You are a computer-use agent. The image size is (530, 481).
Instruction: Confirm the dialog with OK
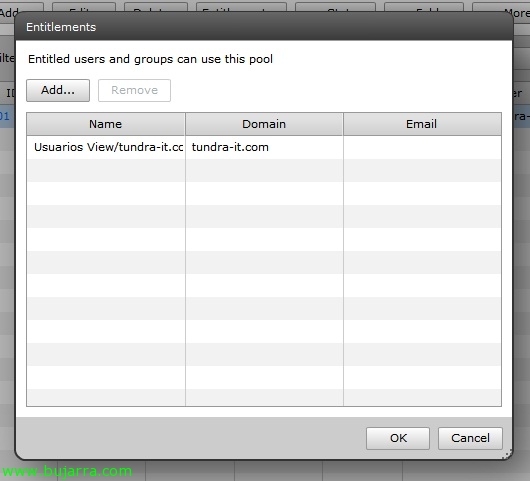click(x=398, y=438)
